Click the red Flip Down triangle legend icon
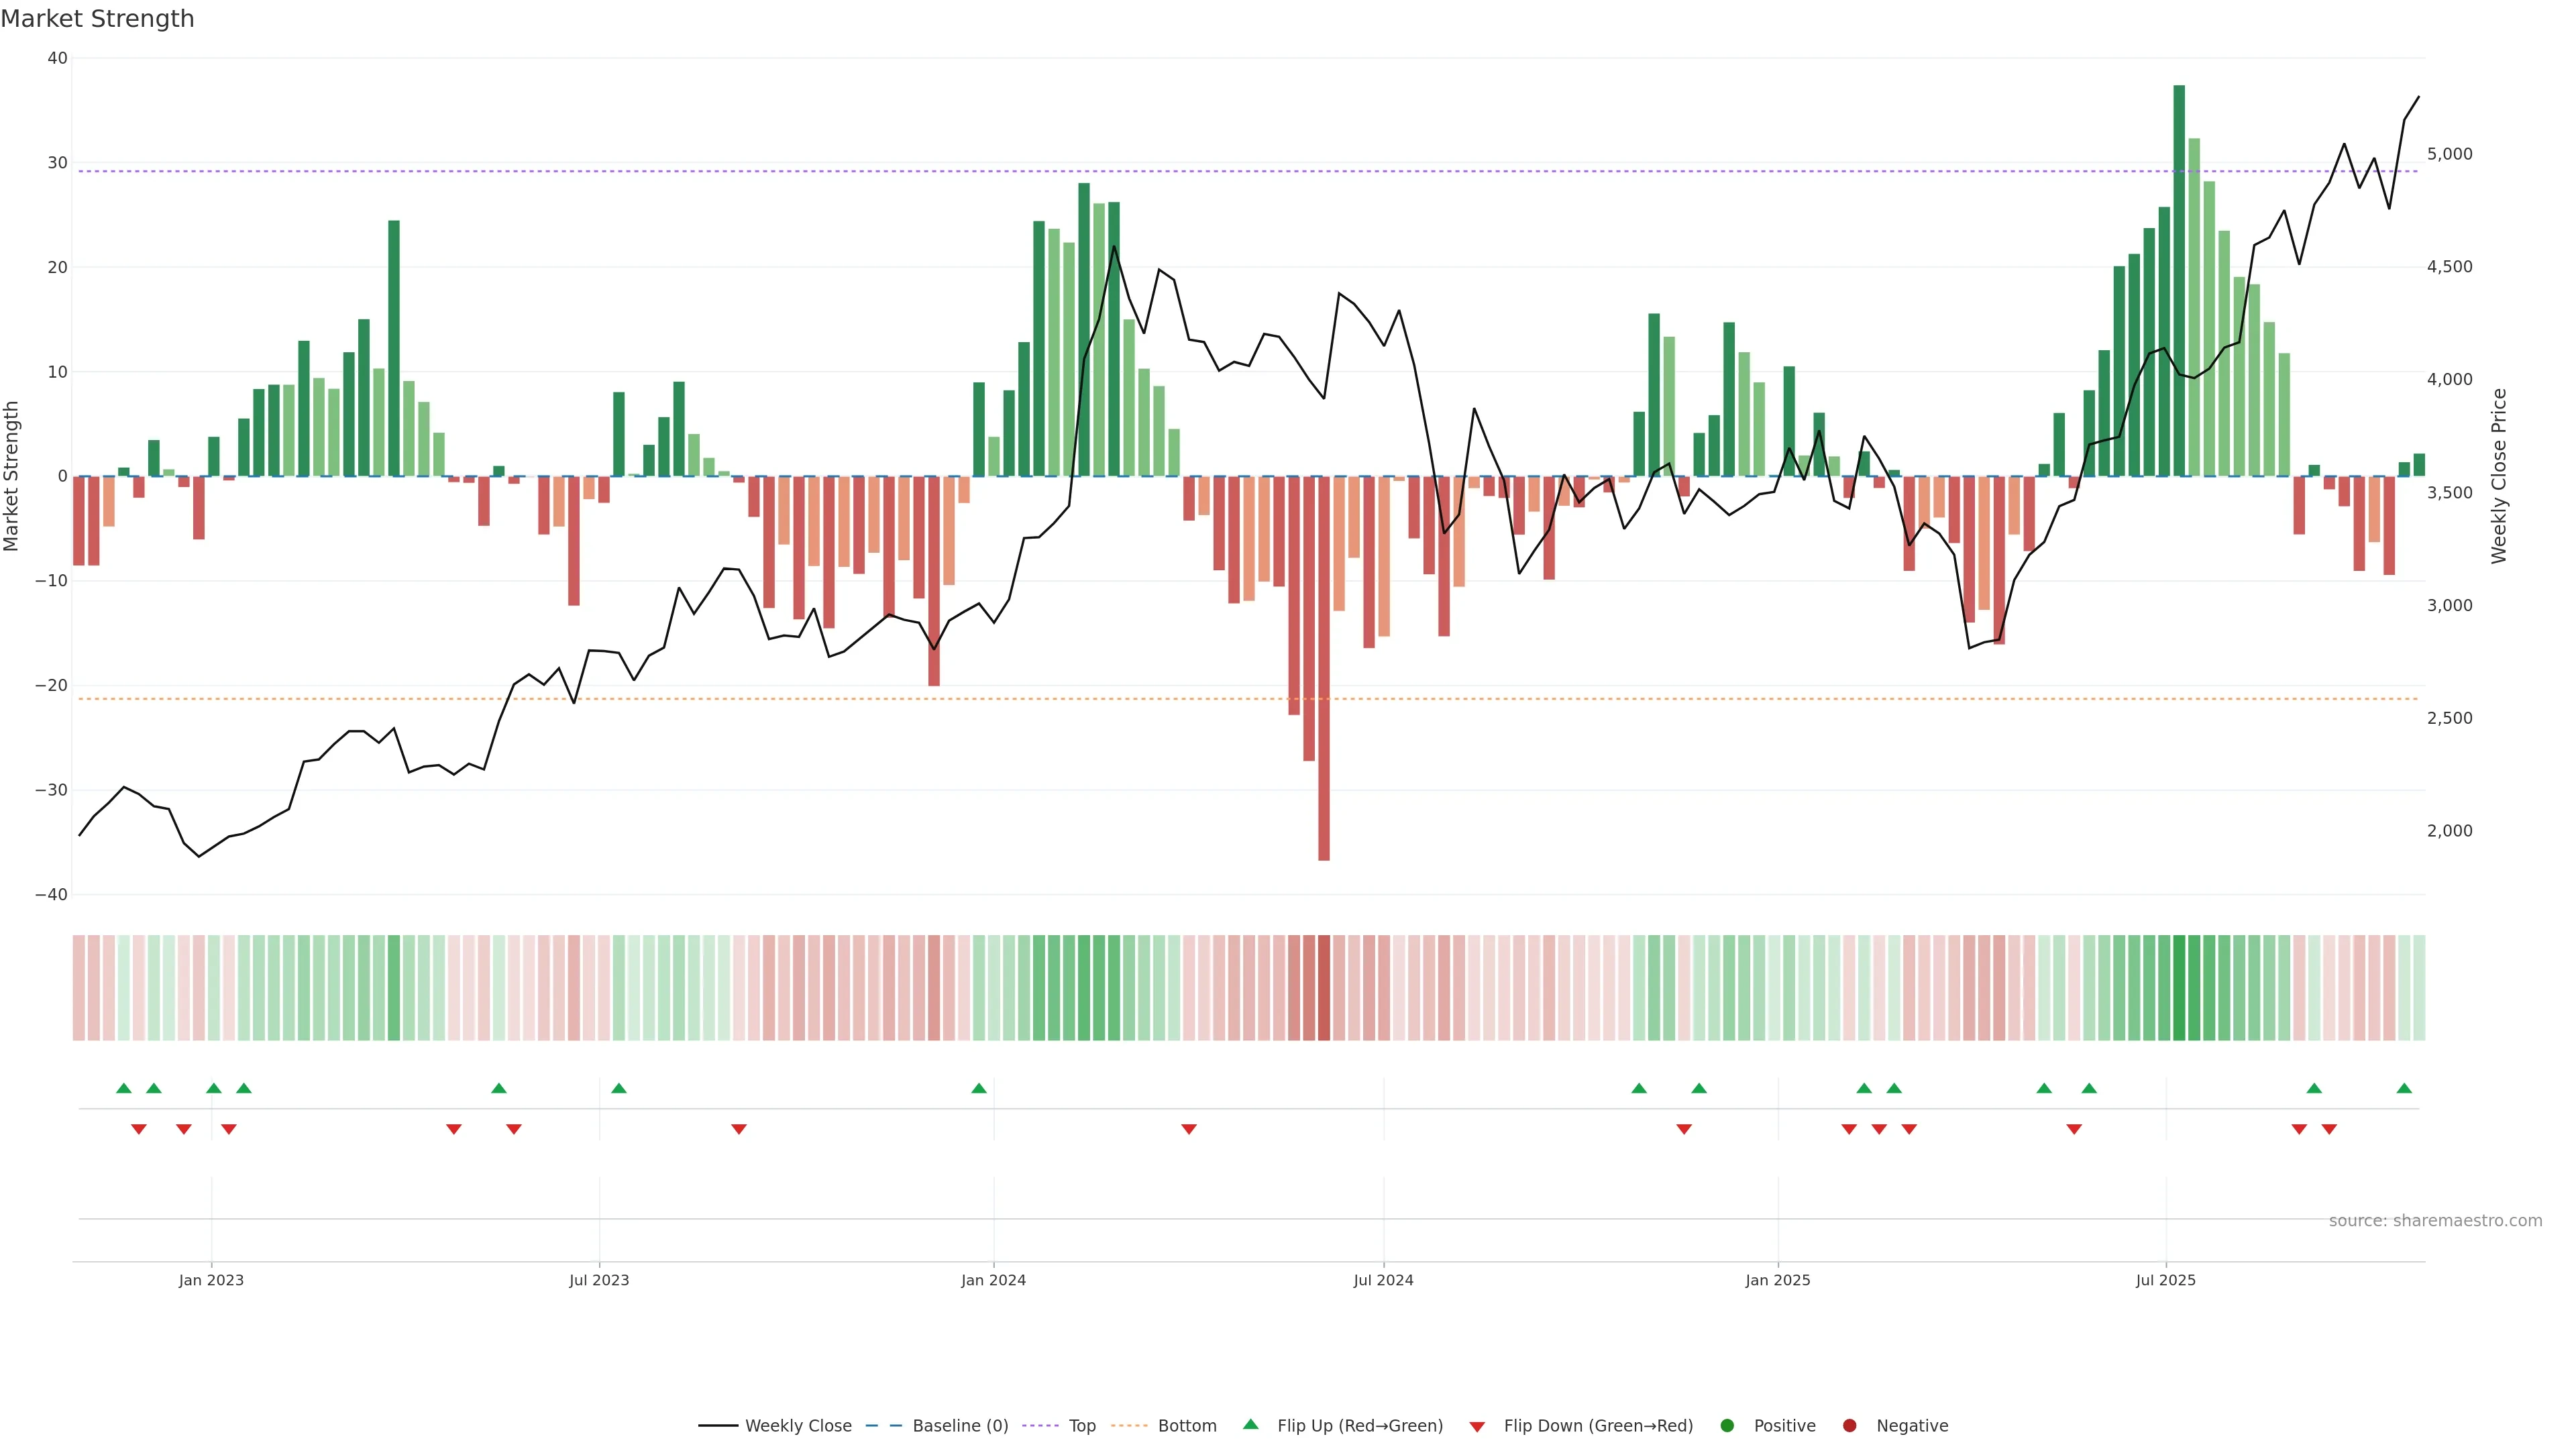The height and width of the screenshot is (1449, 2576). (x=1477, y=1427)
